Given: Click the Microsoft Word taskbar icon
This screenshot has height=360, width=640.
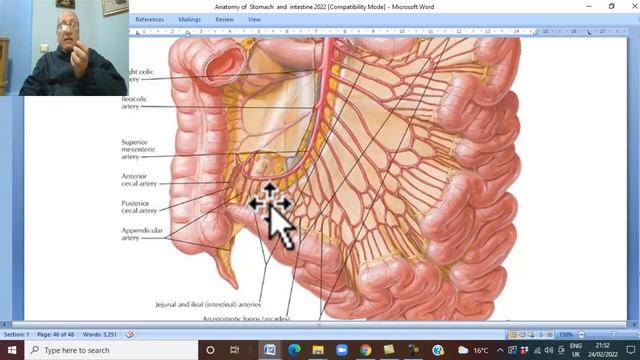Looking at the screenshot, I should point(269,350).
